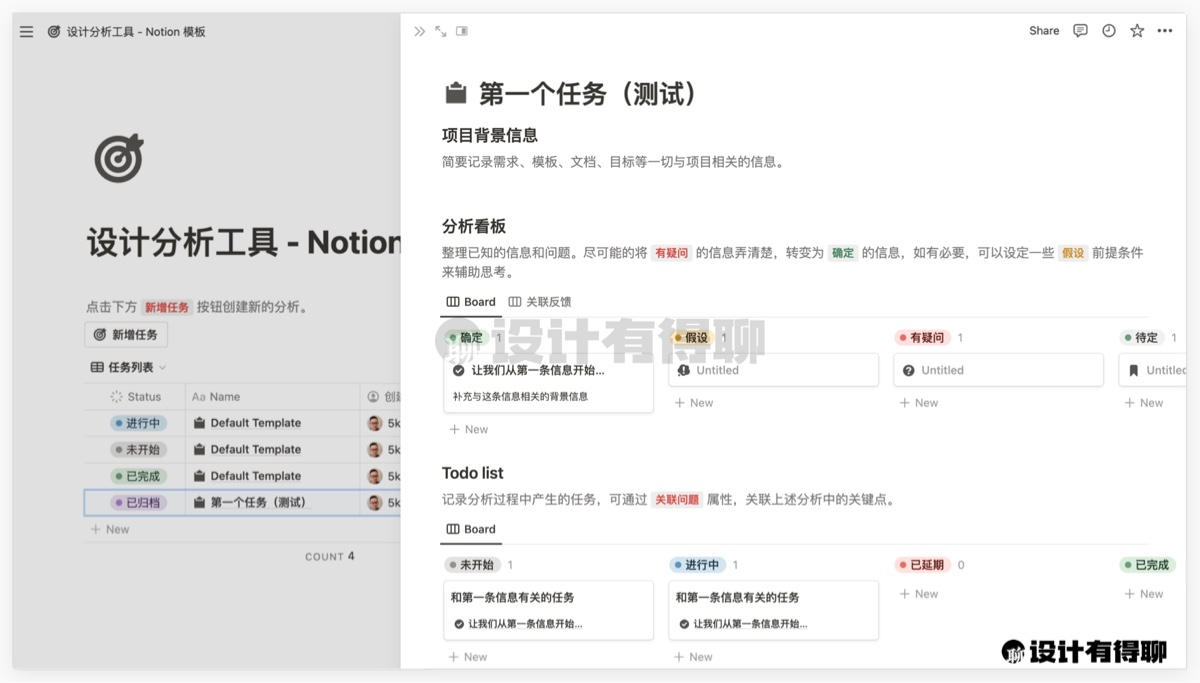The image size is (1200, 683).
Task: Switch to the 关联反馈 tab
Action: click(x=540, y=302)
